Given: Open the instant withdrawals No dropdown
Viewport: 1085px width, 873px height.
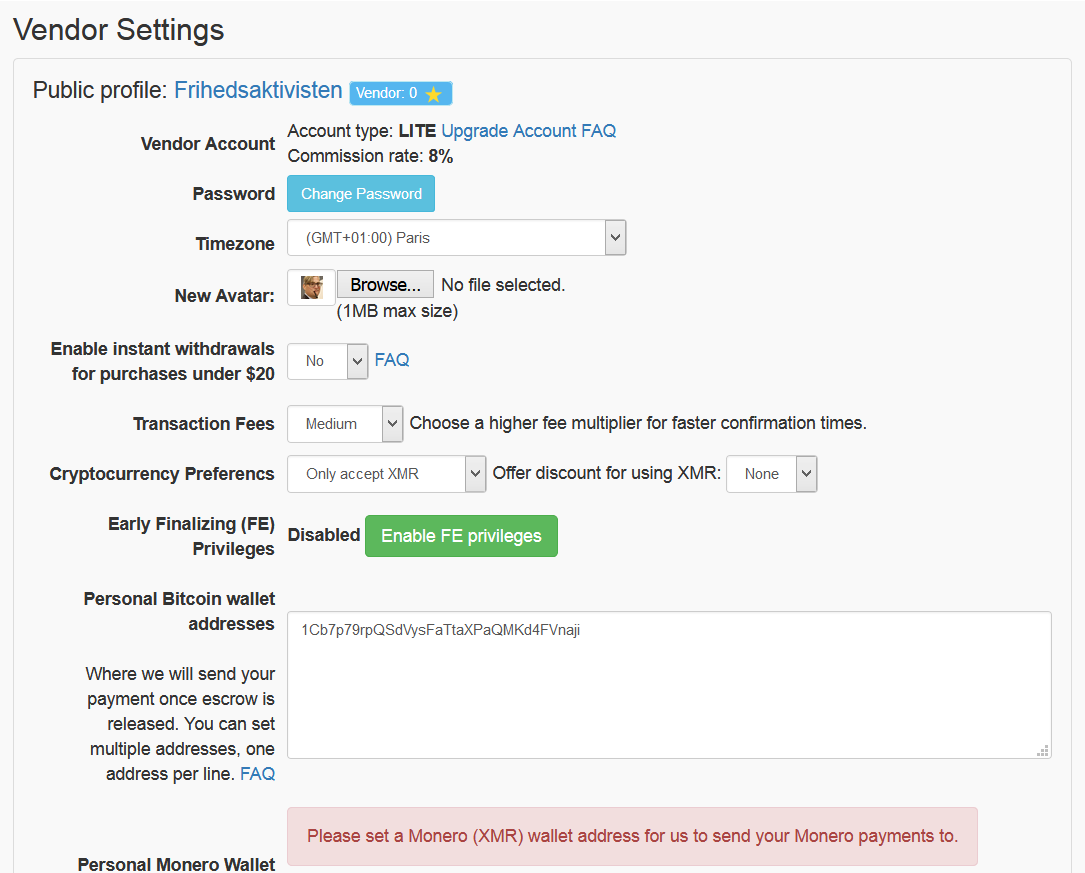Looking at the screenshot, I should pos(328,361).
